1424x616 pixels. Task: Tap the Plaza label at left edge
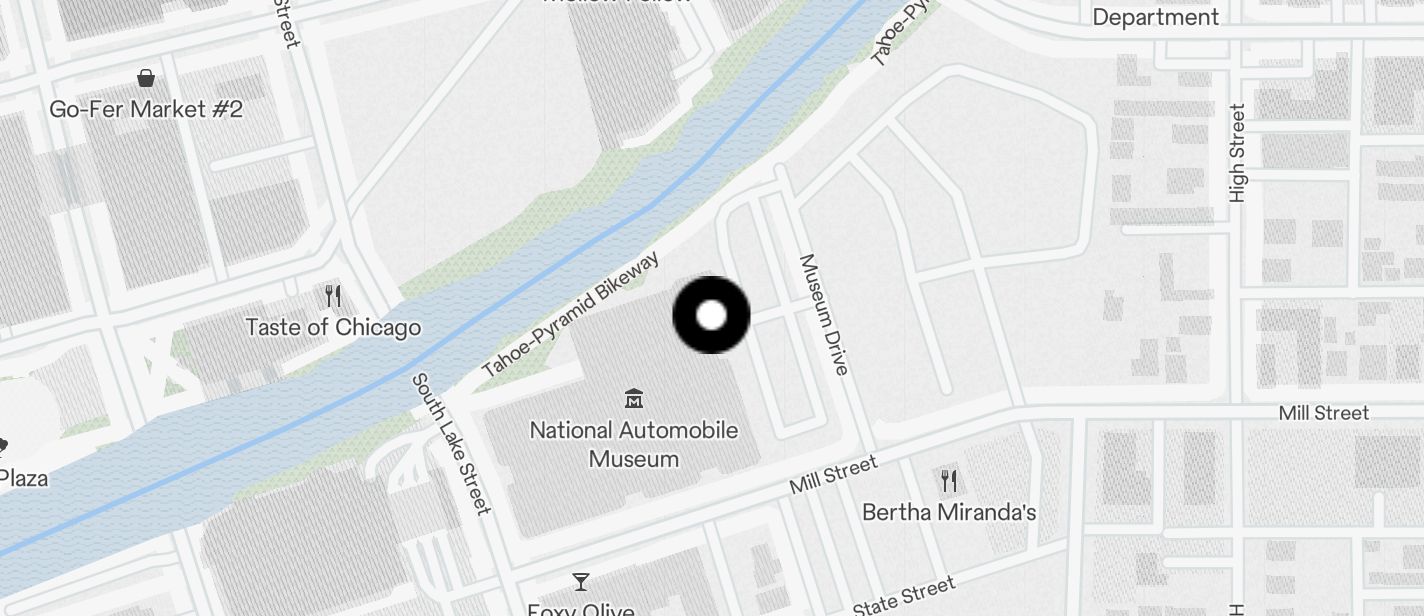click(x=24, y=479)
